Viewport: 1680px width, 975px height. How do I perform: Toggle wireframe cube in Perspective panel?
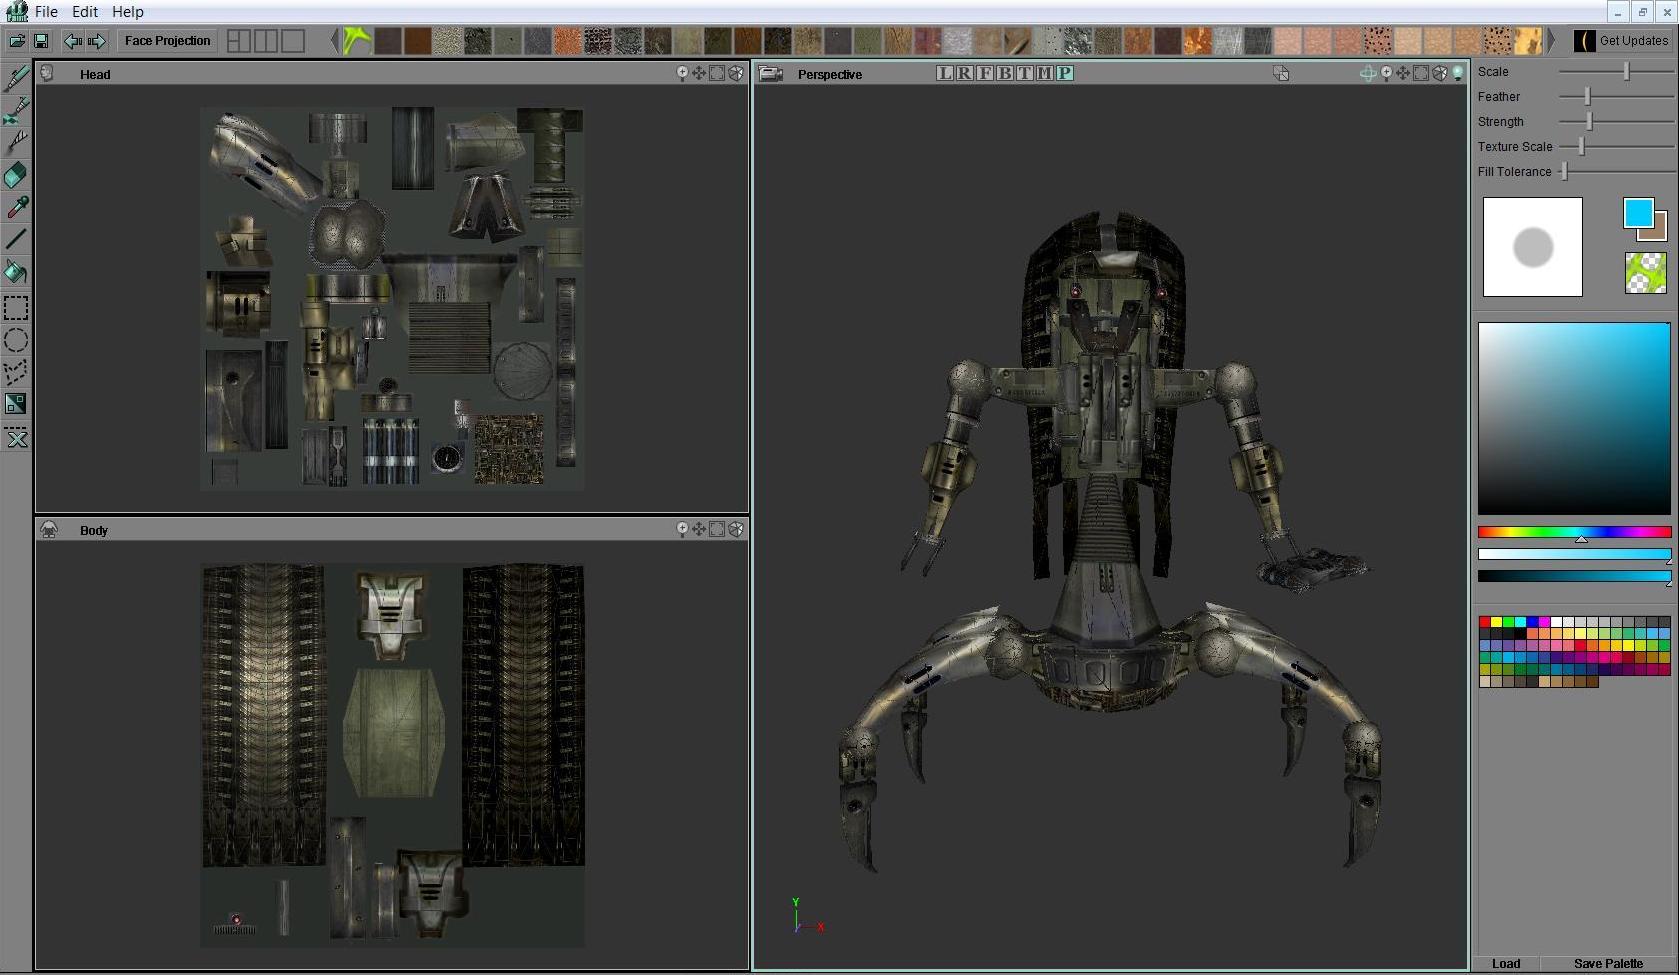1440,73
